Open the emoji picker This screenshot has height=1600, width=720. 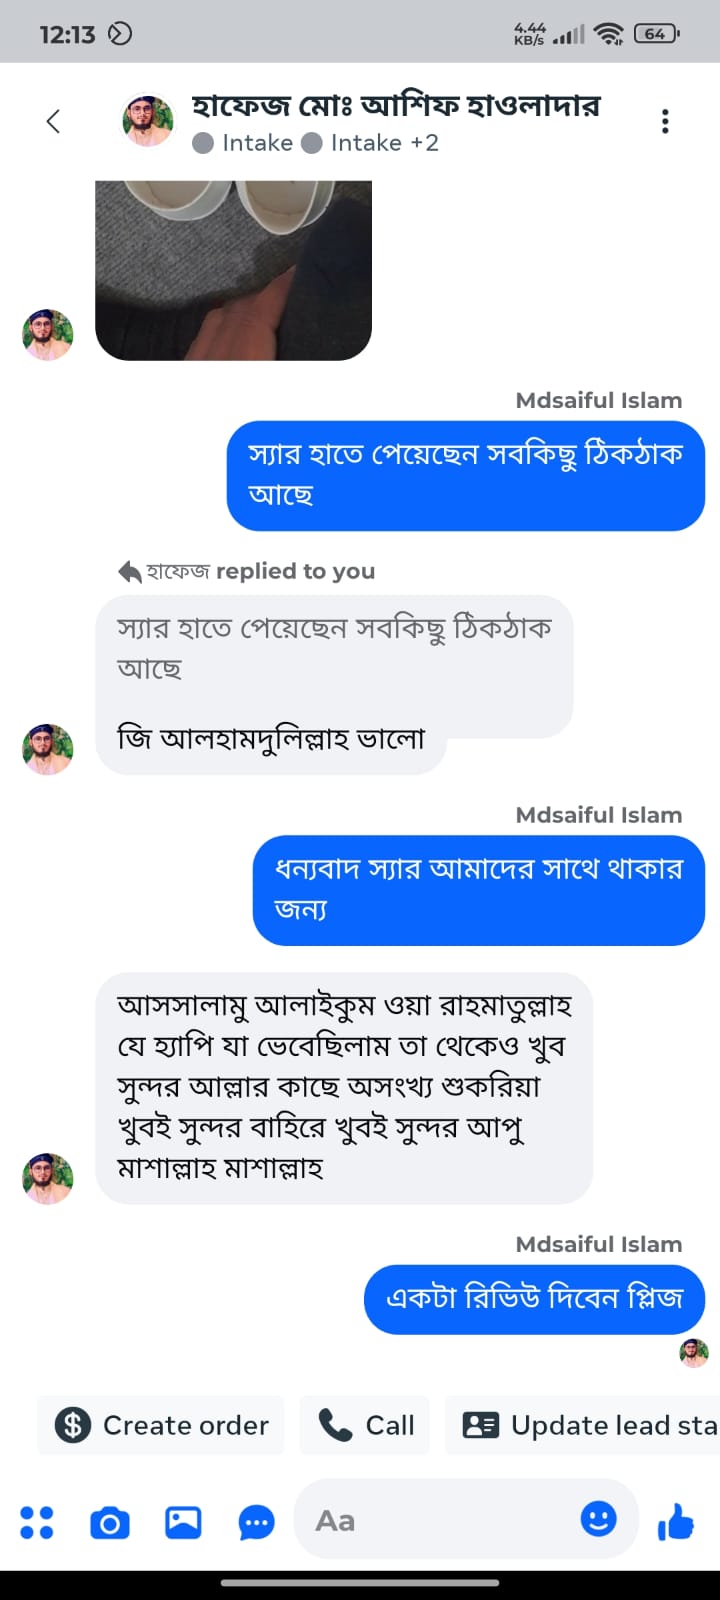(x=598, y=1519)
